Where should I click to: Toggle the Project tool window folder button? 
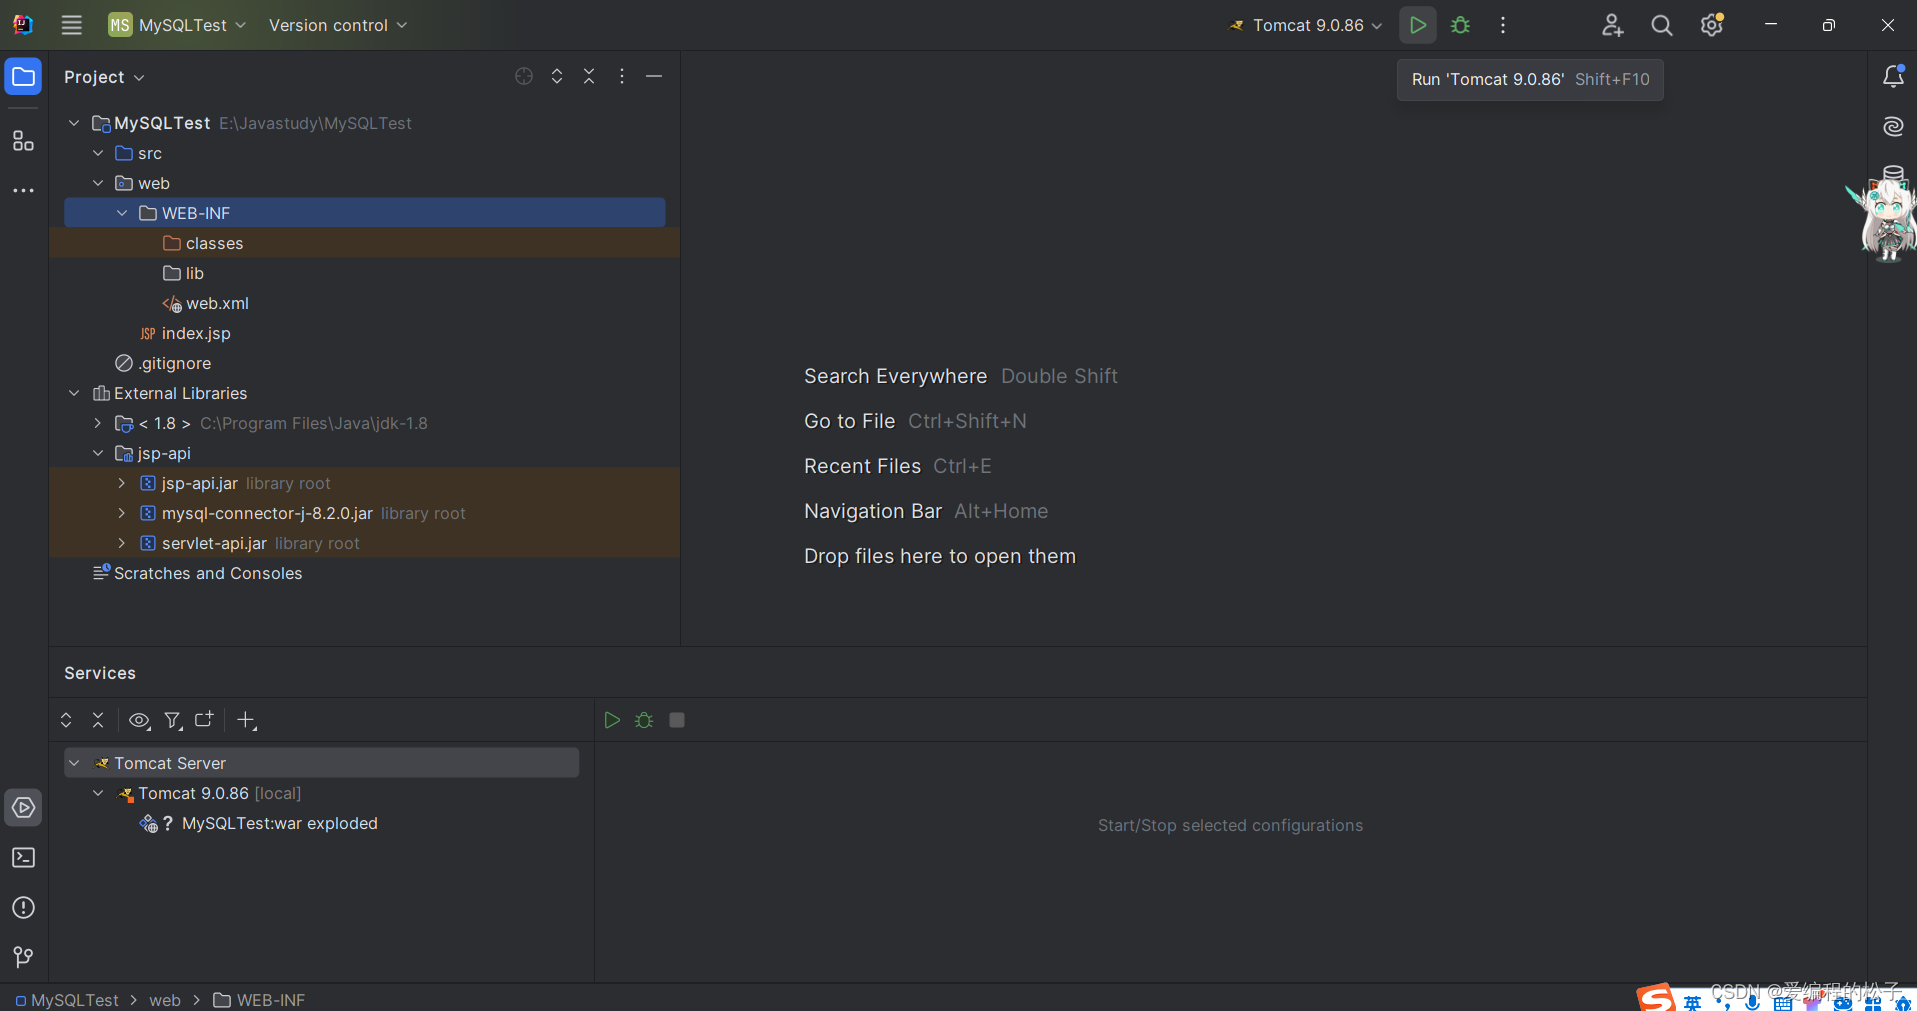click(x=23, y=77)
